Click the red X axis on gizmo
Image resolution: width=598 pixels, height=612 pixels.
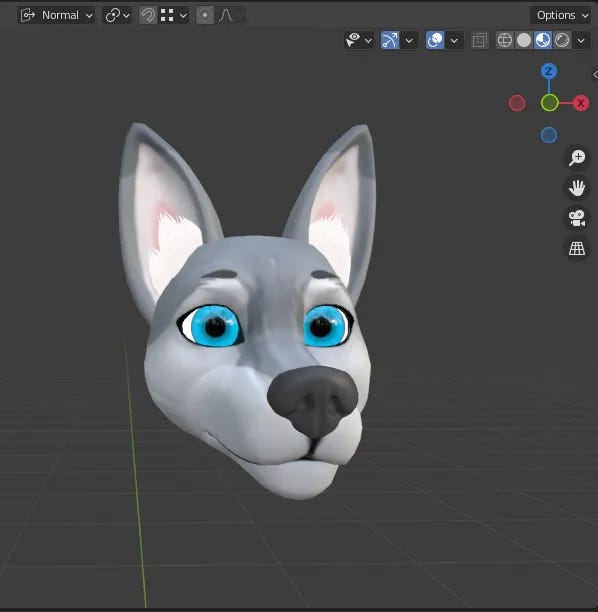(581, 103)
